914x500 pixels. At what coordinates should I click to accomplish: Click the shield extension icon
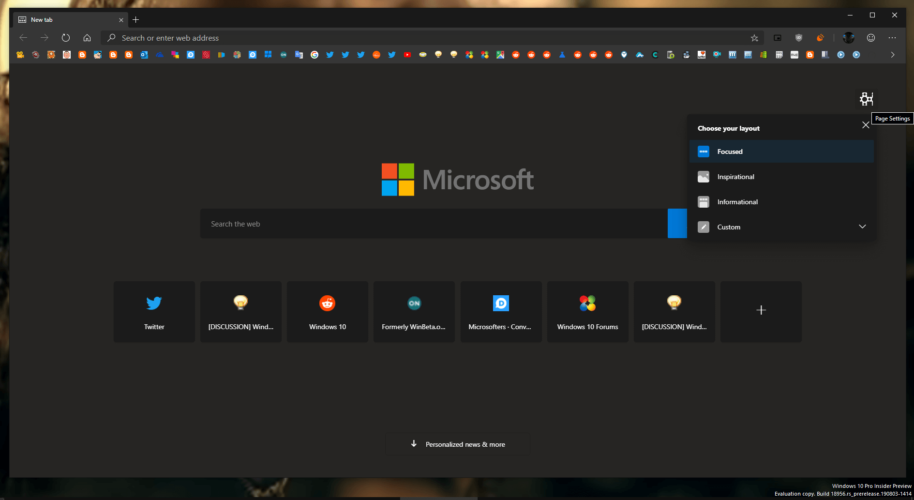click(x=799, y=38)
